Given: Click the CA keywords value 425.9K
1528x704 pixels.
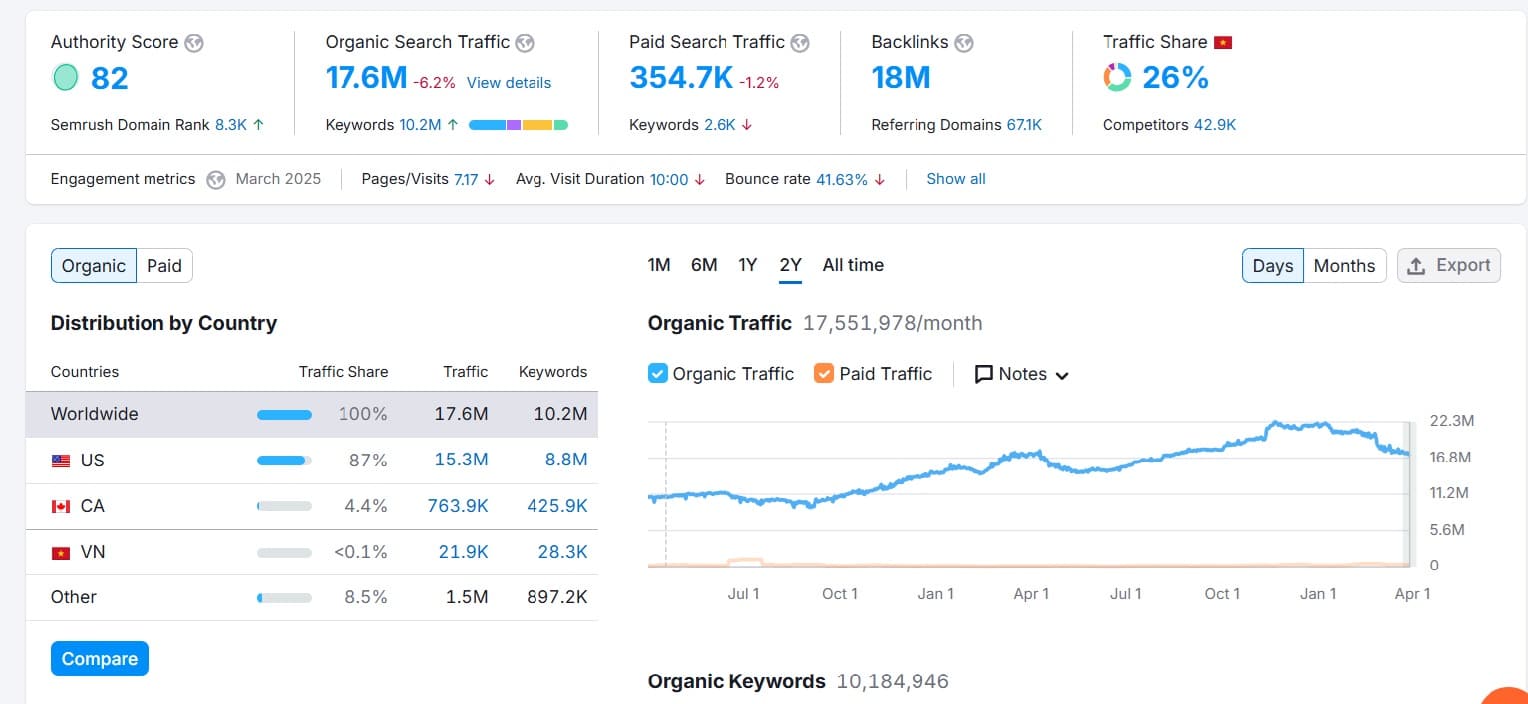Looking at the screenshot, I should tap(557, 506).
